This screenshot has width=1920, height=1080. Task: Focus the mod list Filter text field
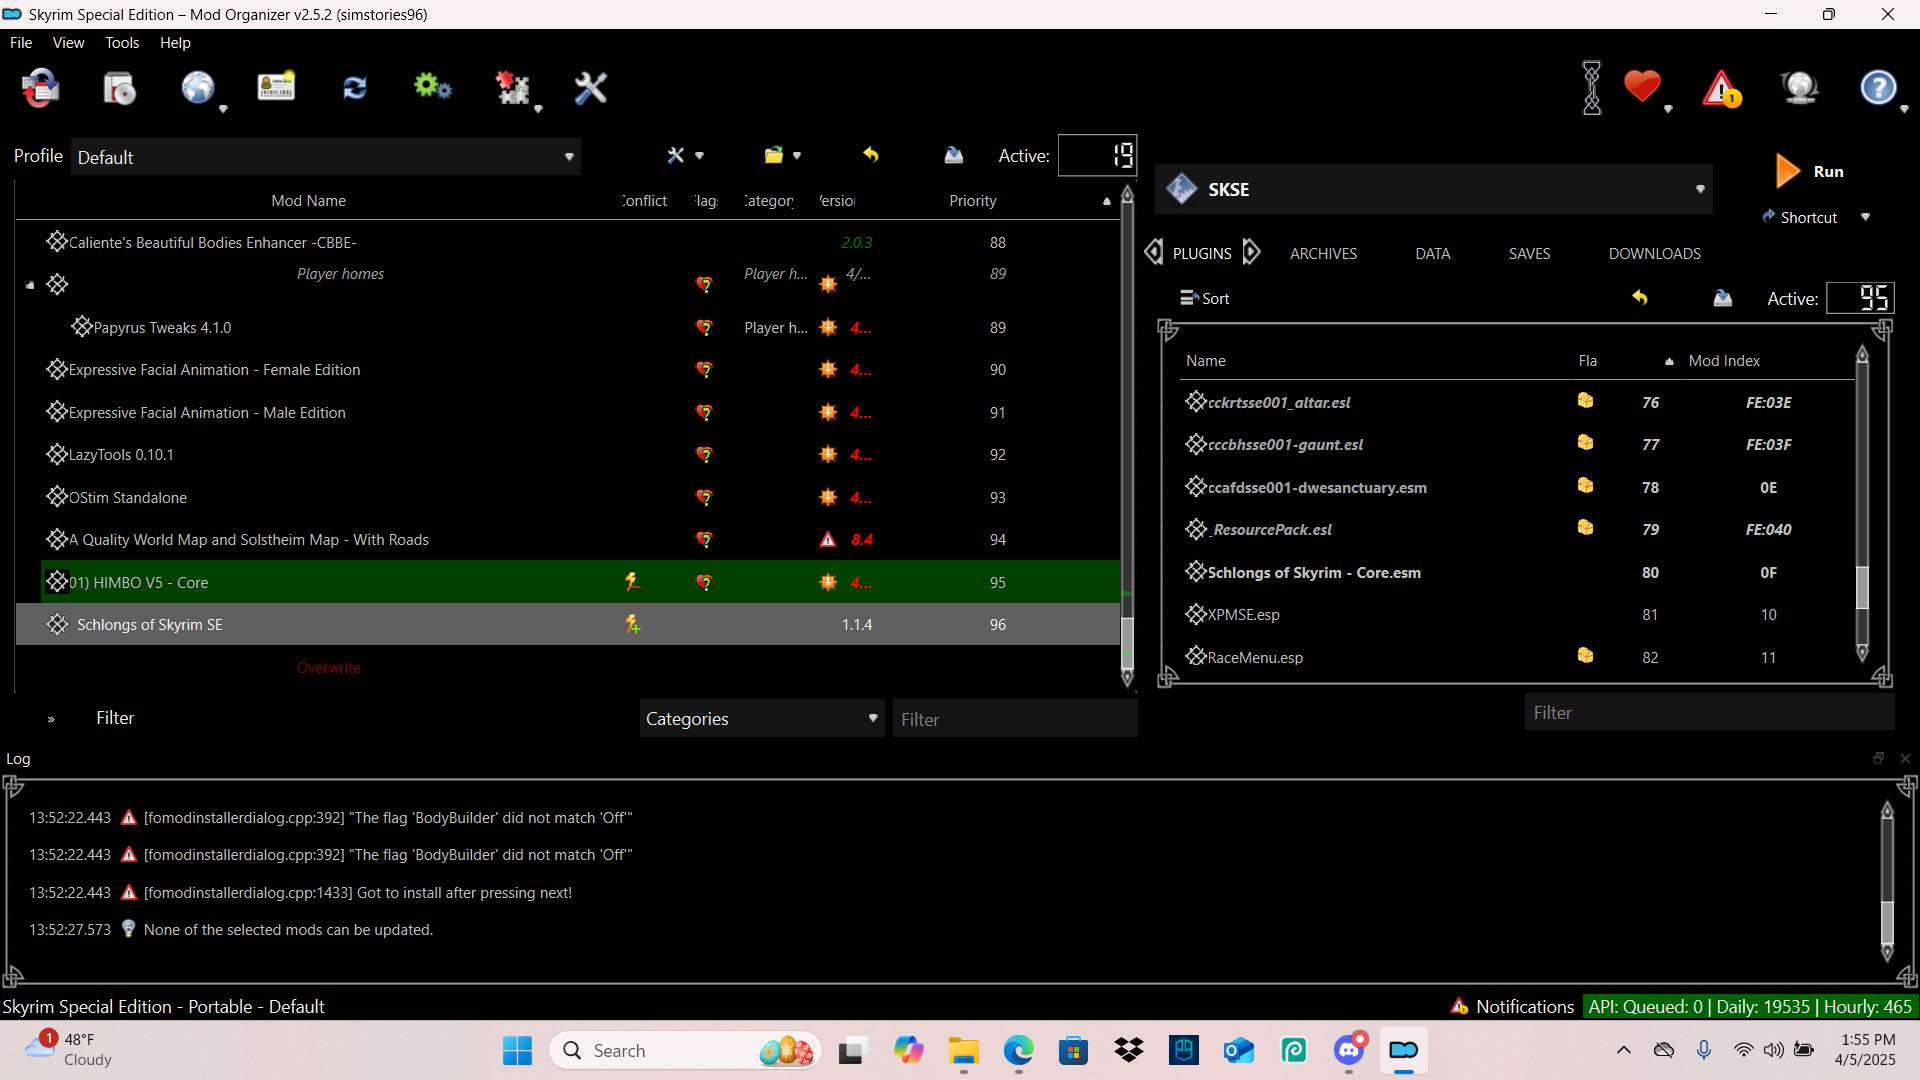[1014, 719]
